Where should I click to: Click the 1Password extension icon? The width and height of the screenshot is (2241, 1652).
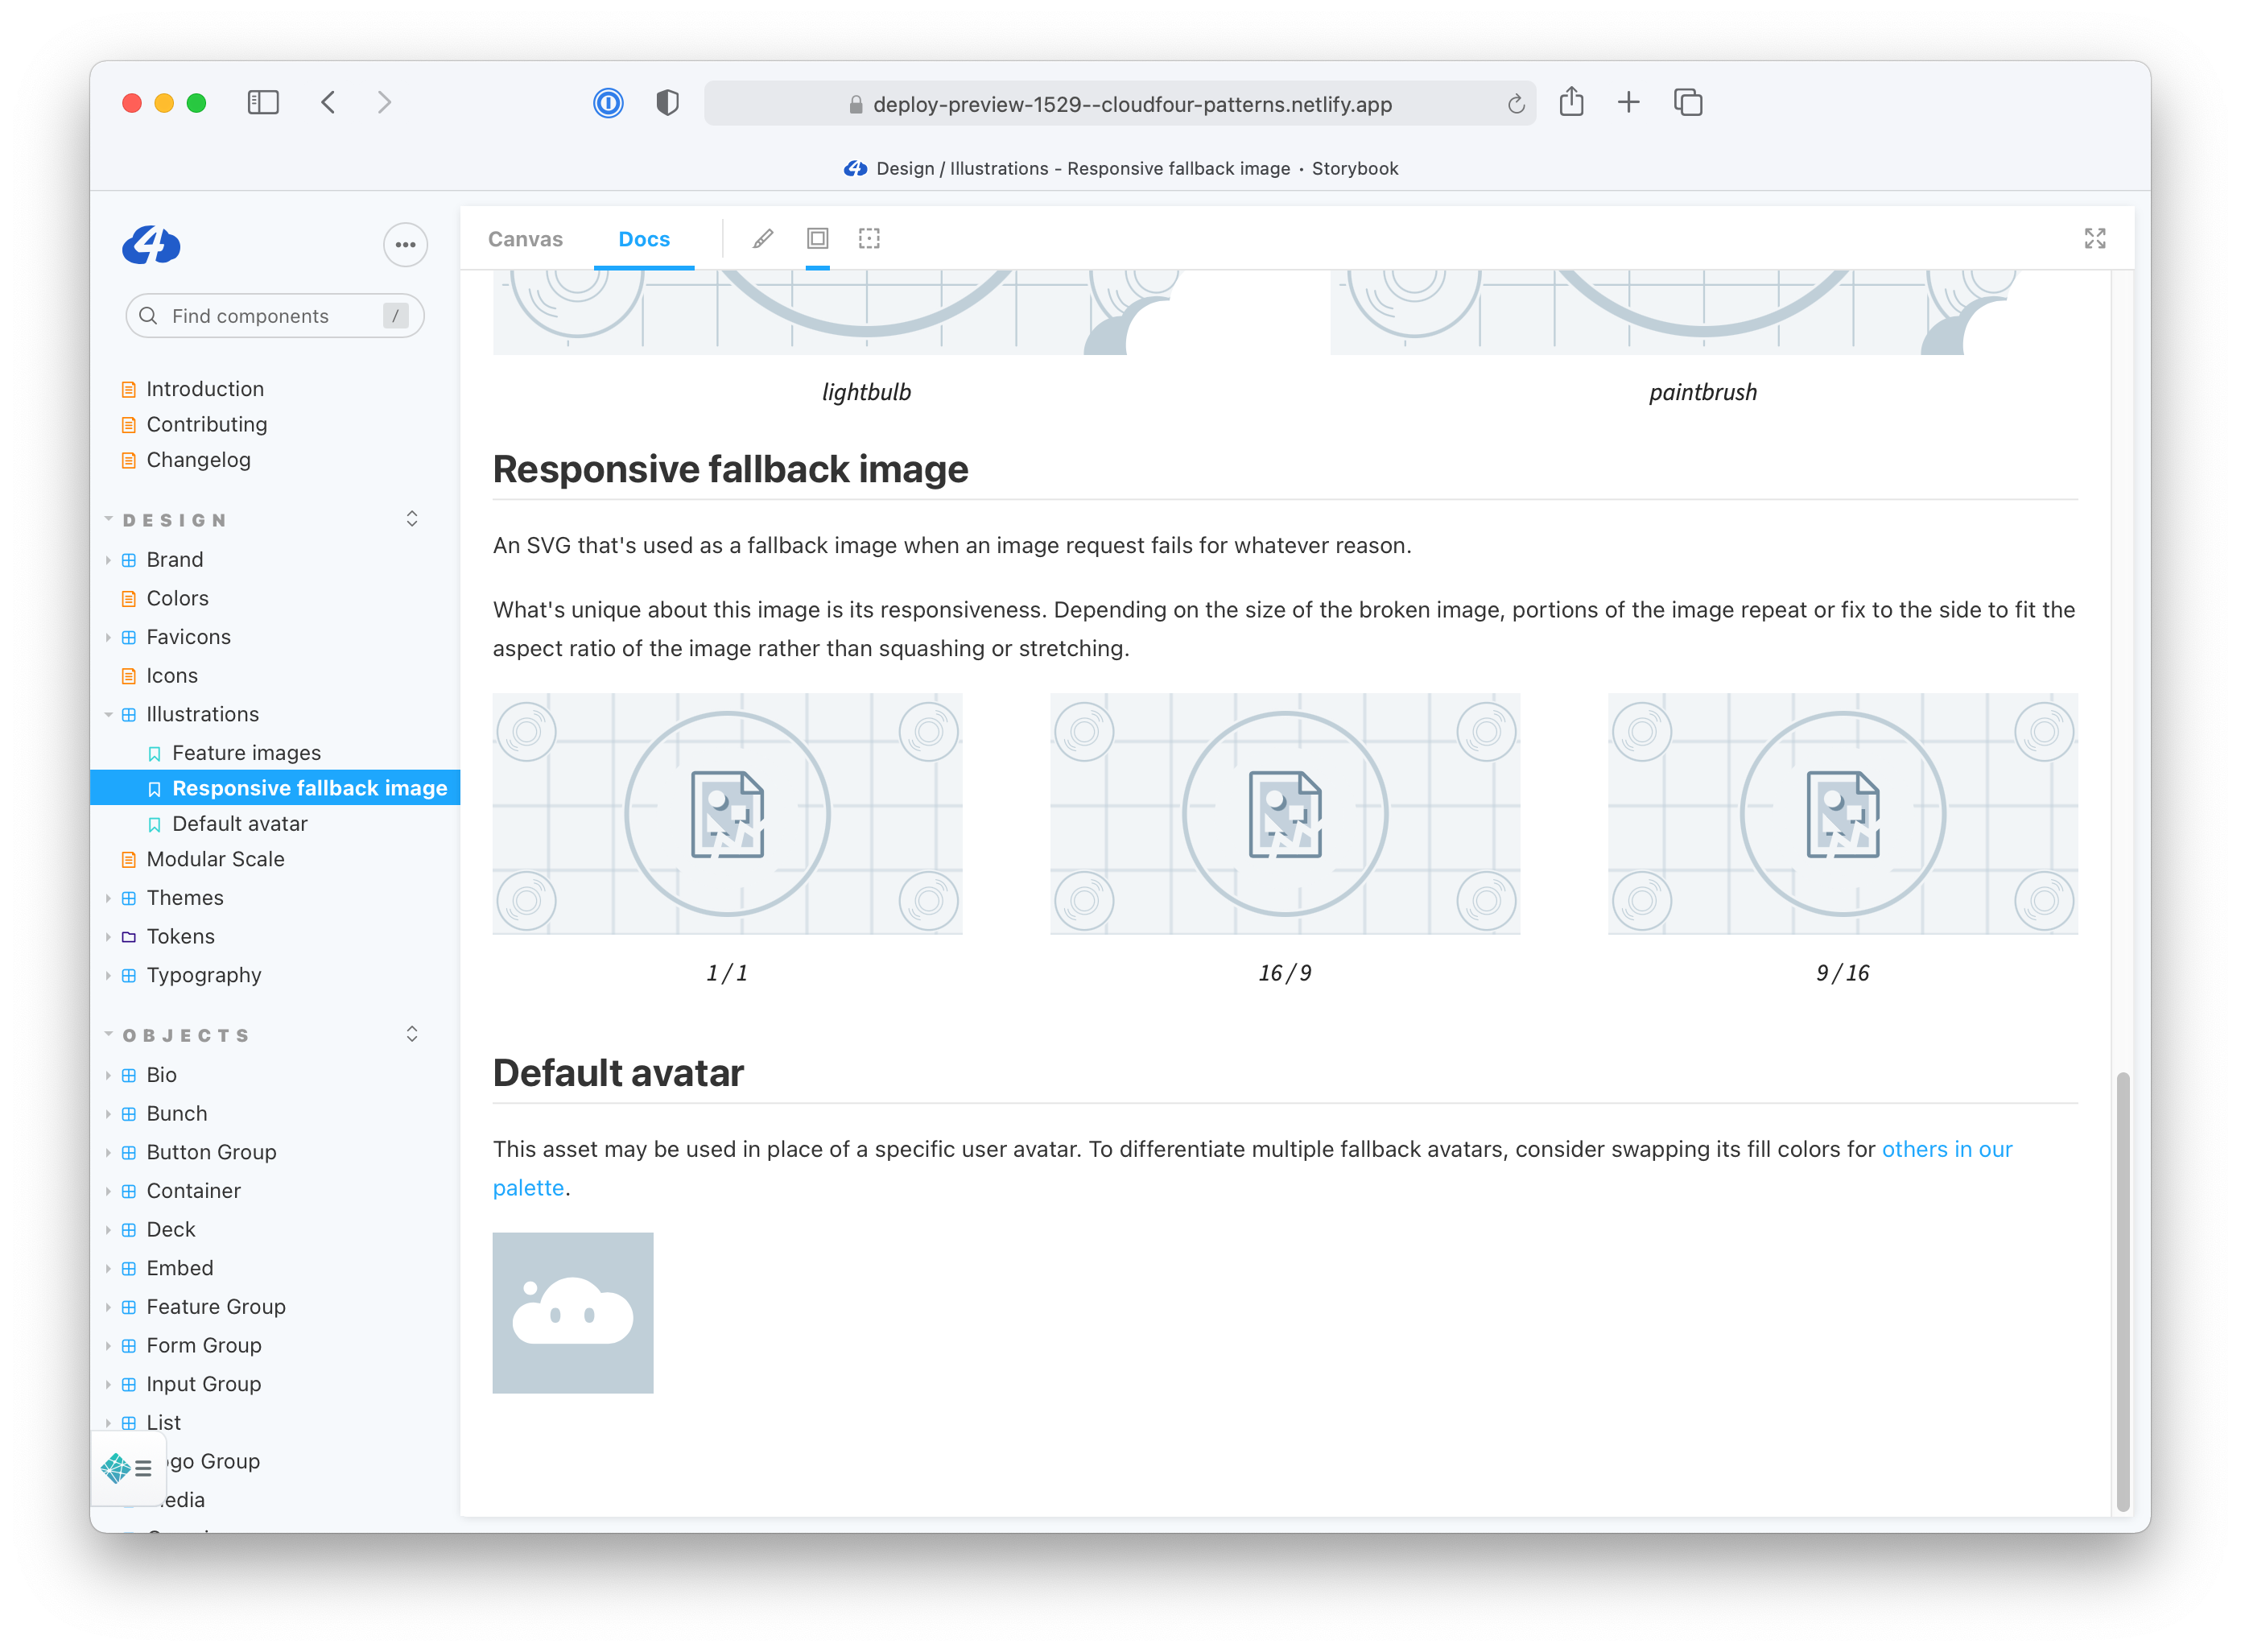tap(608, 103)
